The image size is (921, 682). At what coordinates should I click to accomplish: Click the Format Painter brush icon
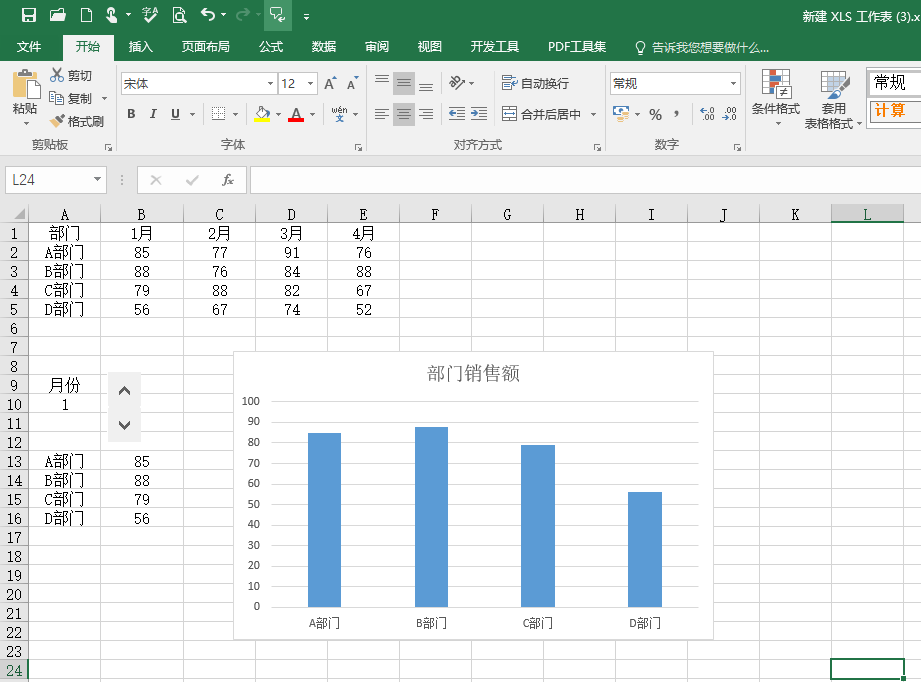point(57,121)
